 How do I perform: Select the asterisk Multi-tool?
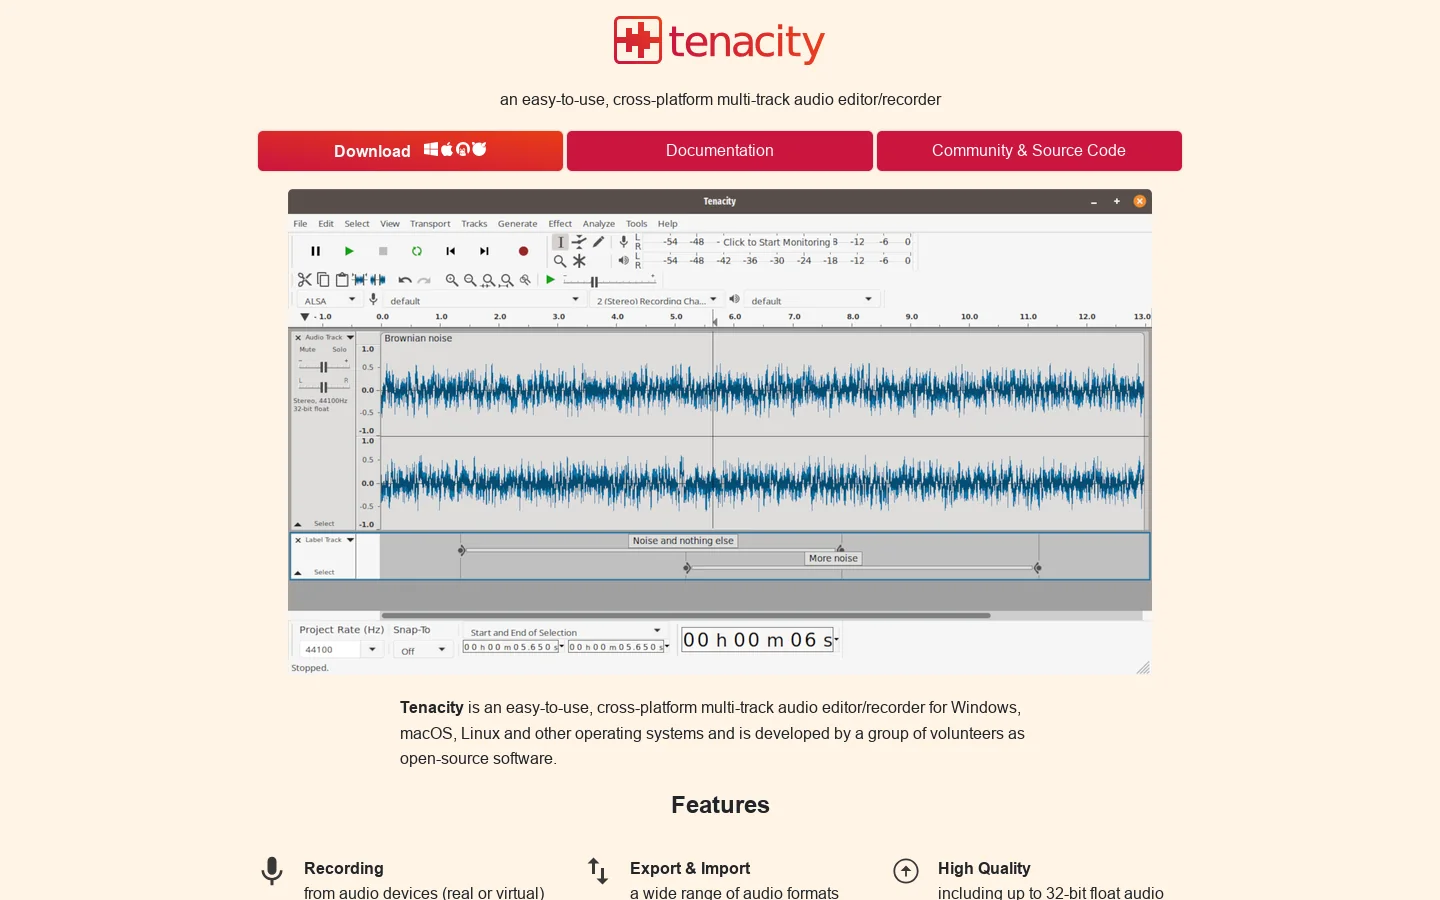pyautogui.click(x=579, y=261)
